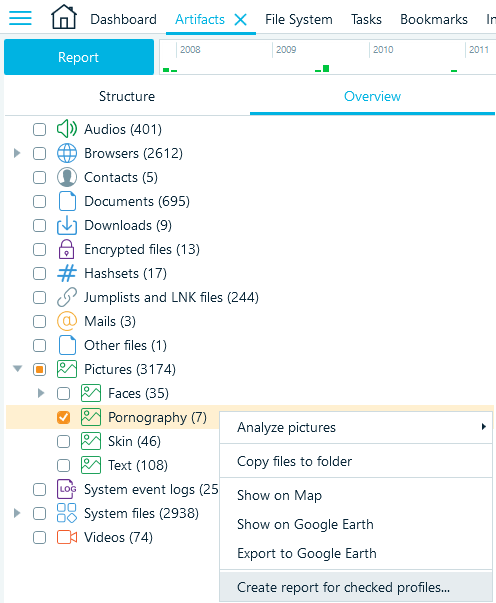Uncheck the Pornography (7) checkbox
This screenshot has height=603, width=496.
(x=63, y=418)
